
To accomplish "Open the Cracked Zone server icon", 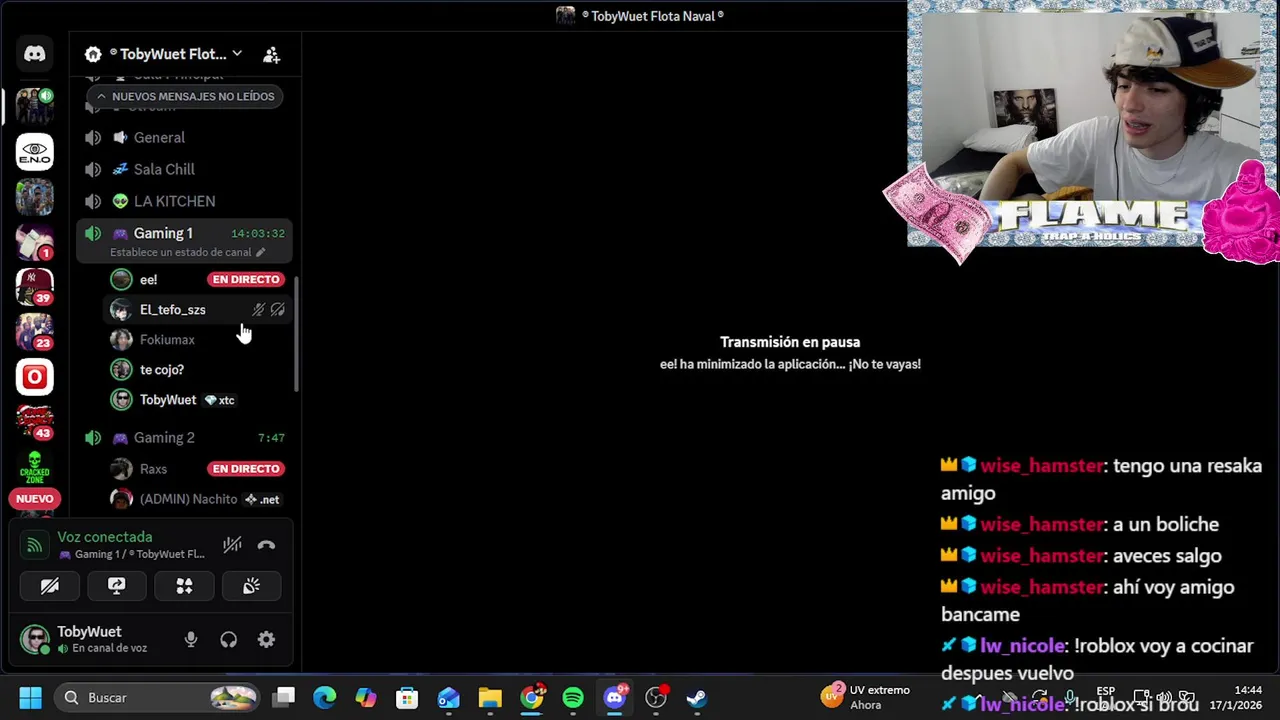I will [x=35, y=467].
